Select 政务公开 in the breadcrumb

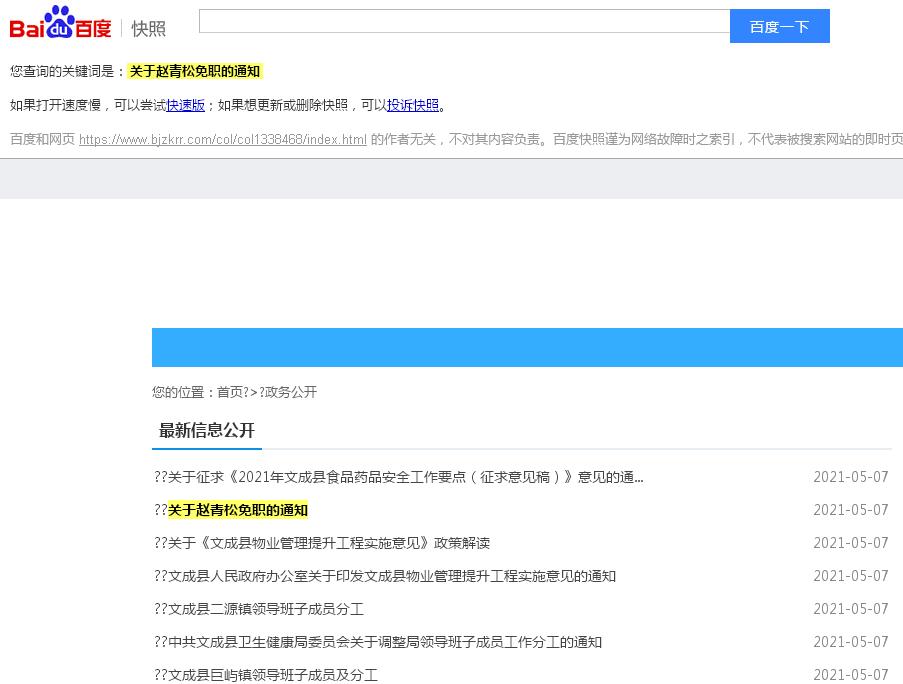click(289, 392)
